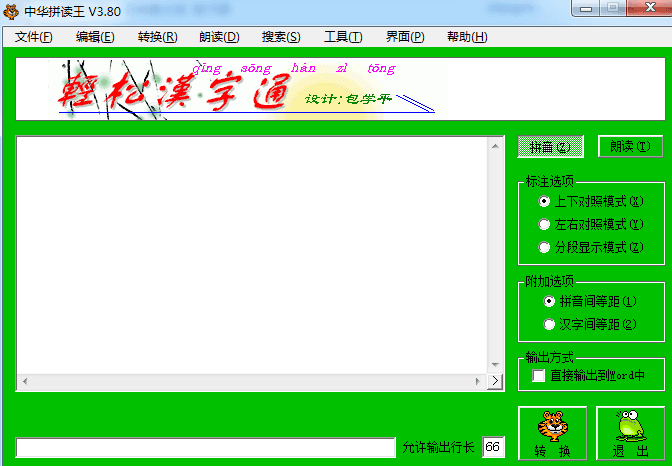
Task: Click the tiger 转换 convert button
Action: coord(552,433)
